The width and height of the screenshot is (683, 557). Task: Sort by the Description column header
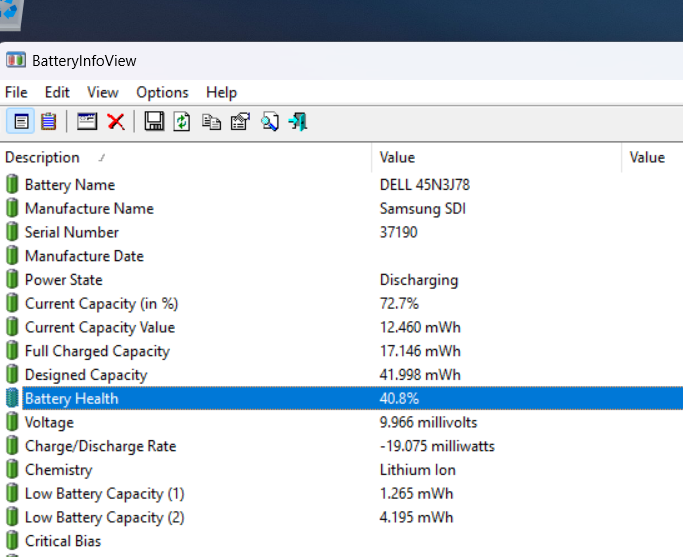186,157
